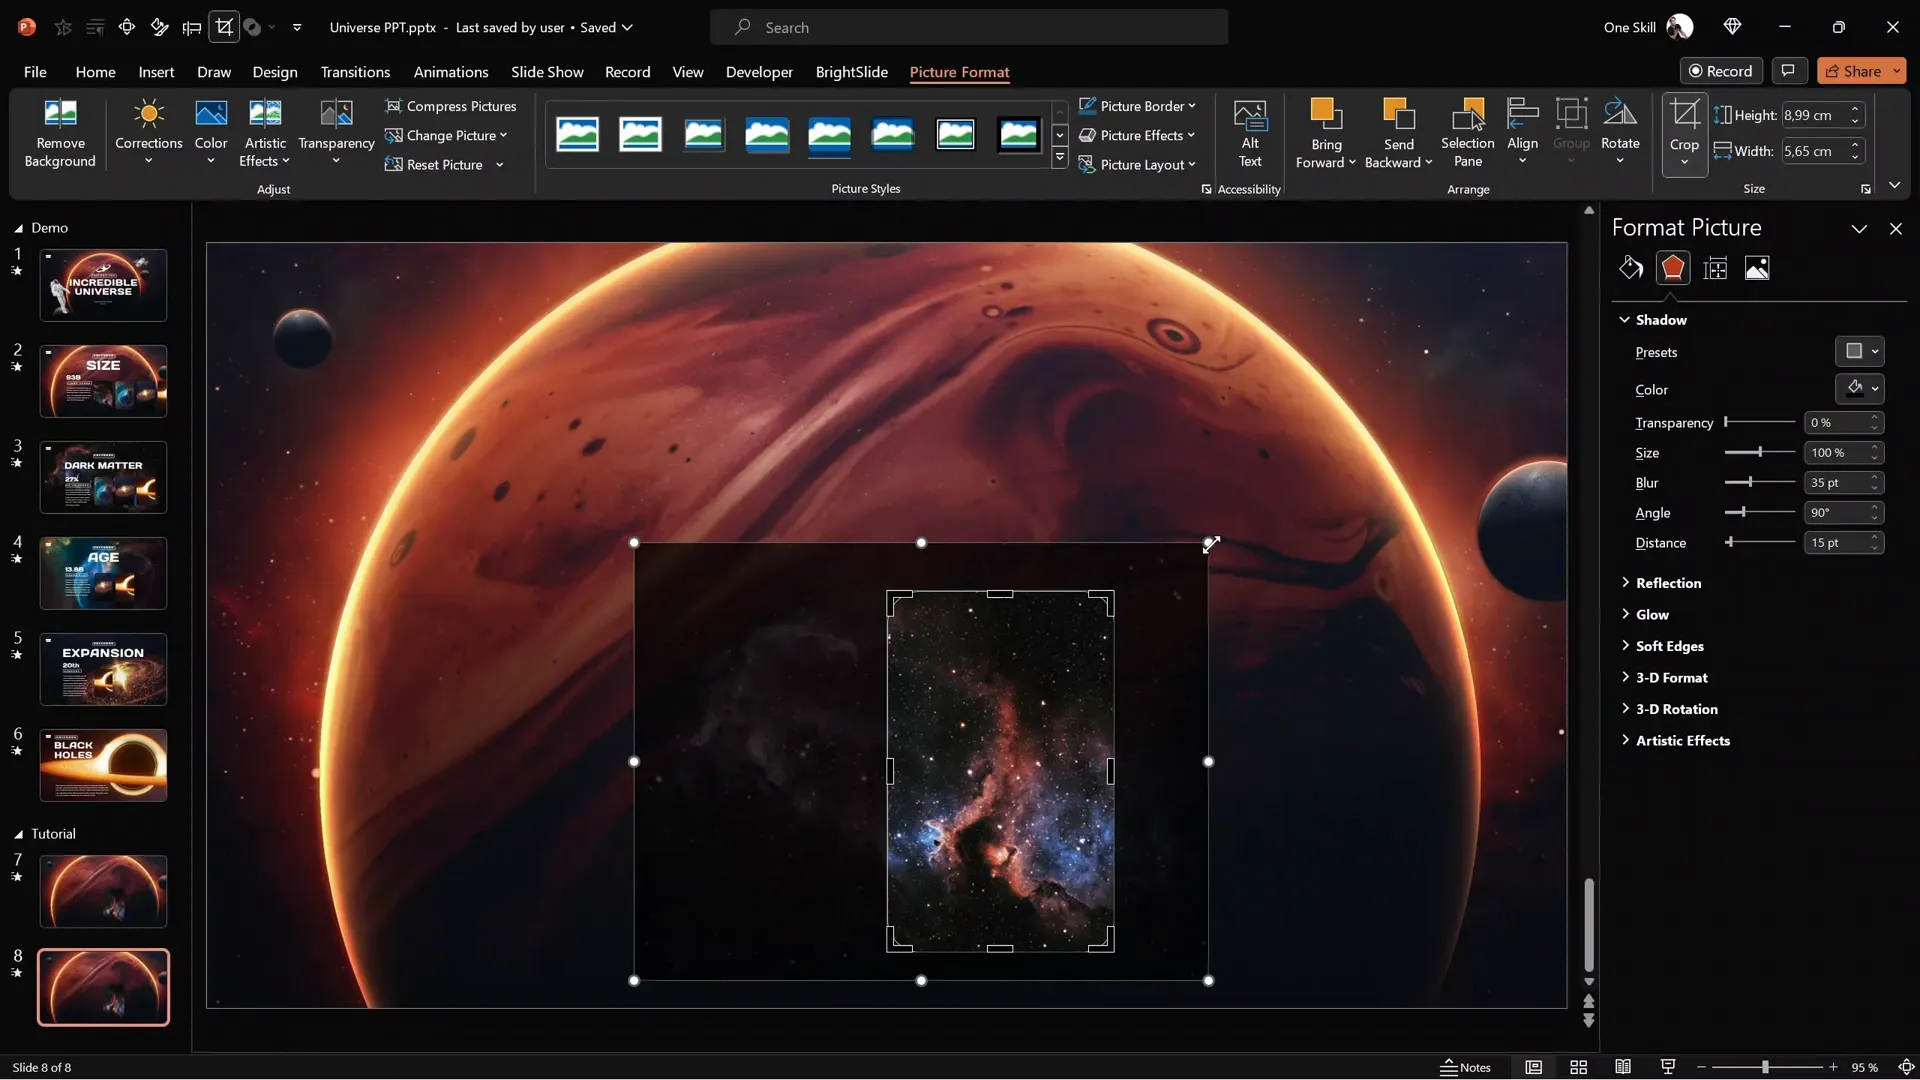1920x1080 pixels.
Task: Click Compress Pictures
Action: coord(451,106)
